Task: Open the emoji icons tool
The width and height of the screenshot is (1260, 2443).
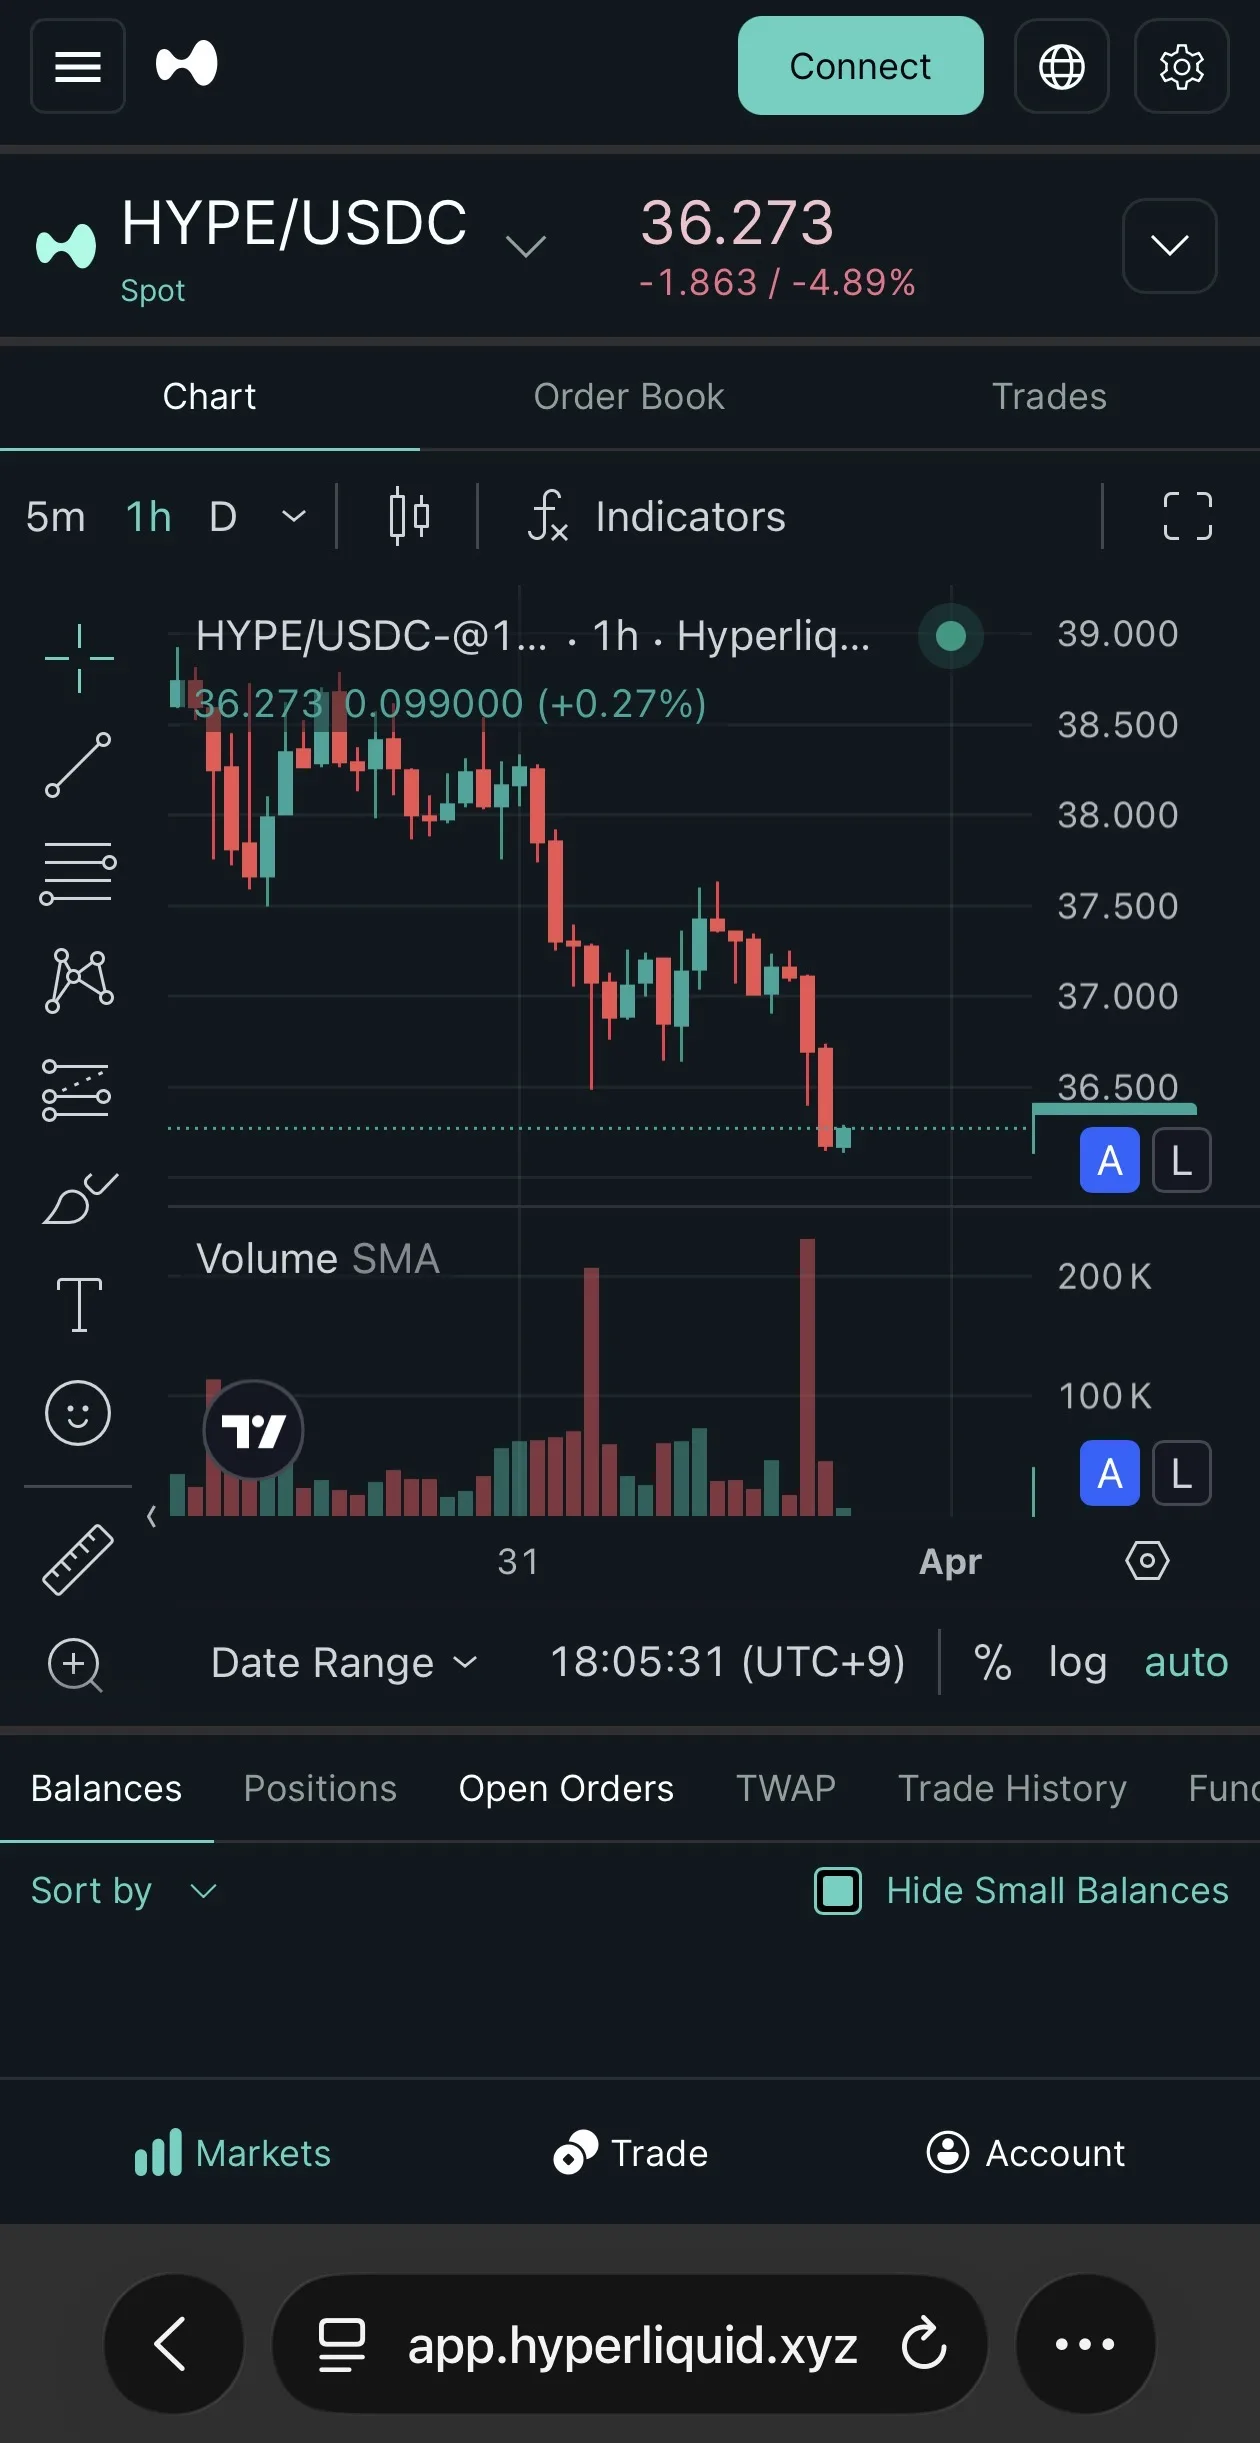Action: pyautogui.click(x=78, y=1413)
